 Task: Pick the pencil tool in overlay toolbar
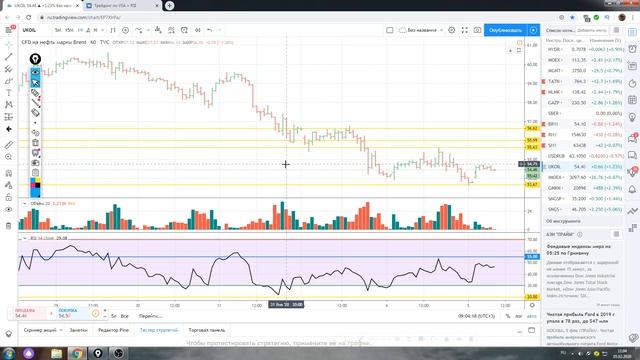click(x=36, y=93)
